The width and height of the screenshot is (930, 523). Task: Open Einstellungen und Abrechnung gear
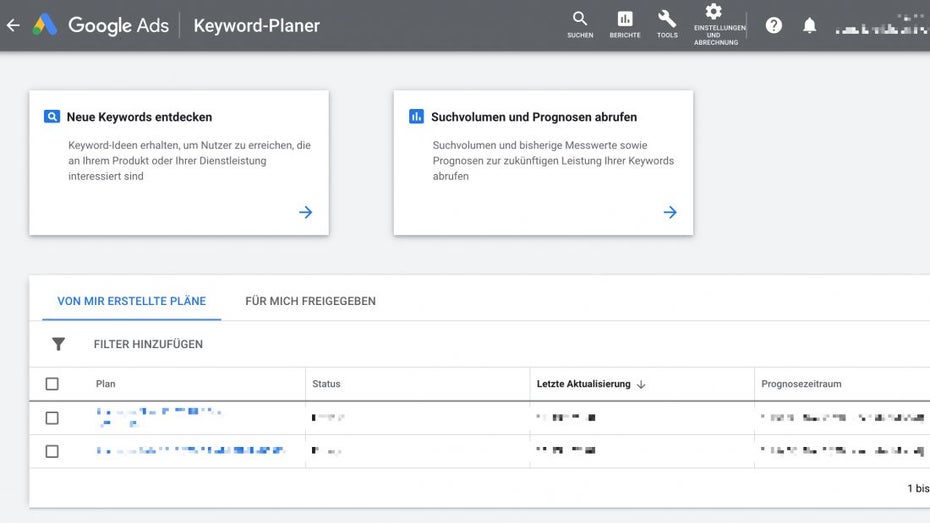(x=715, y=25)
